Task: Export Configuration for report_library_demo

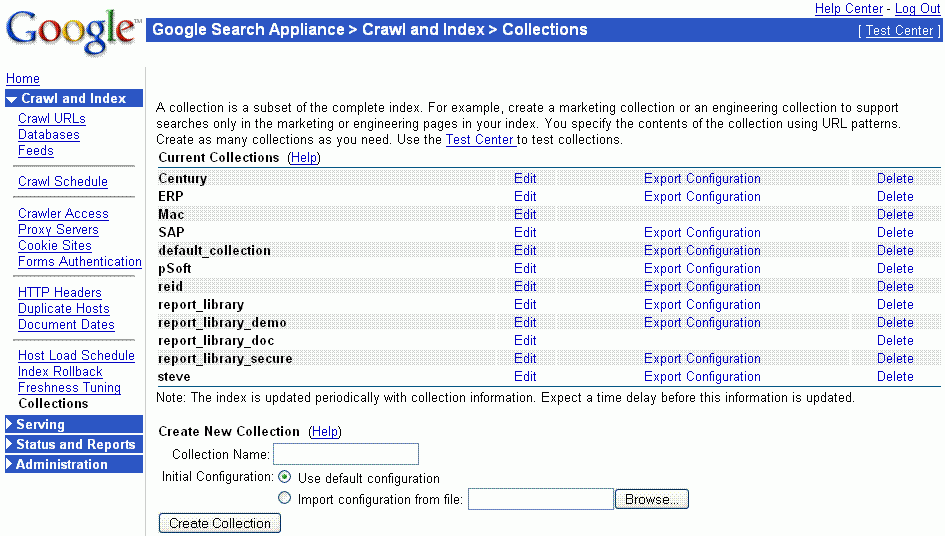Action: 702,323
